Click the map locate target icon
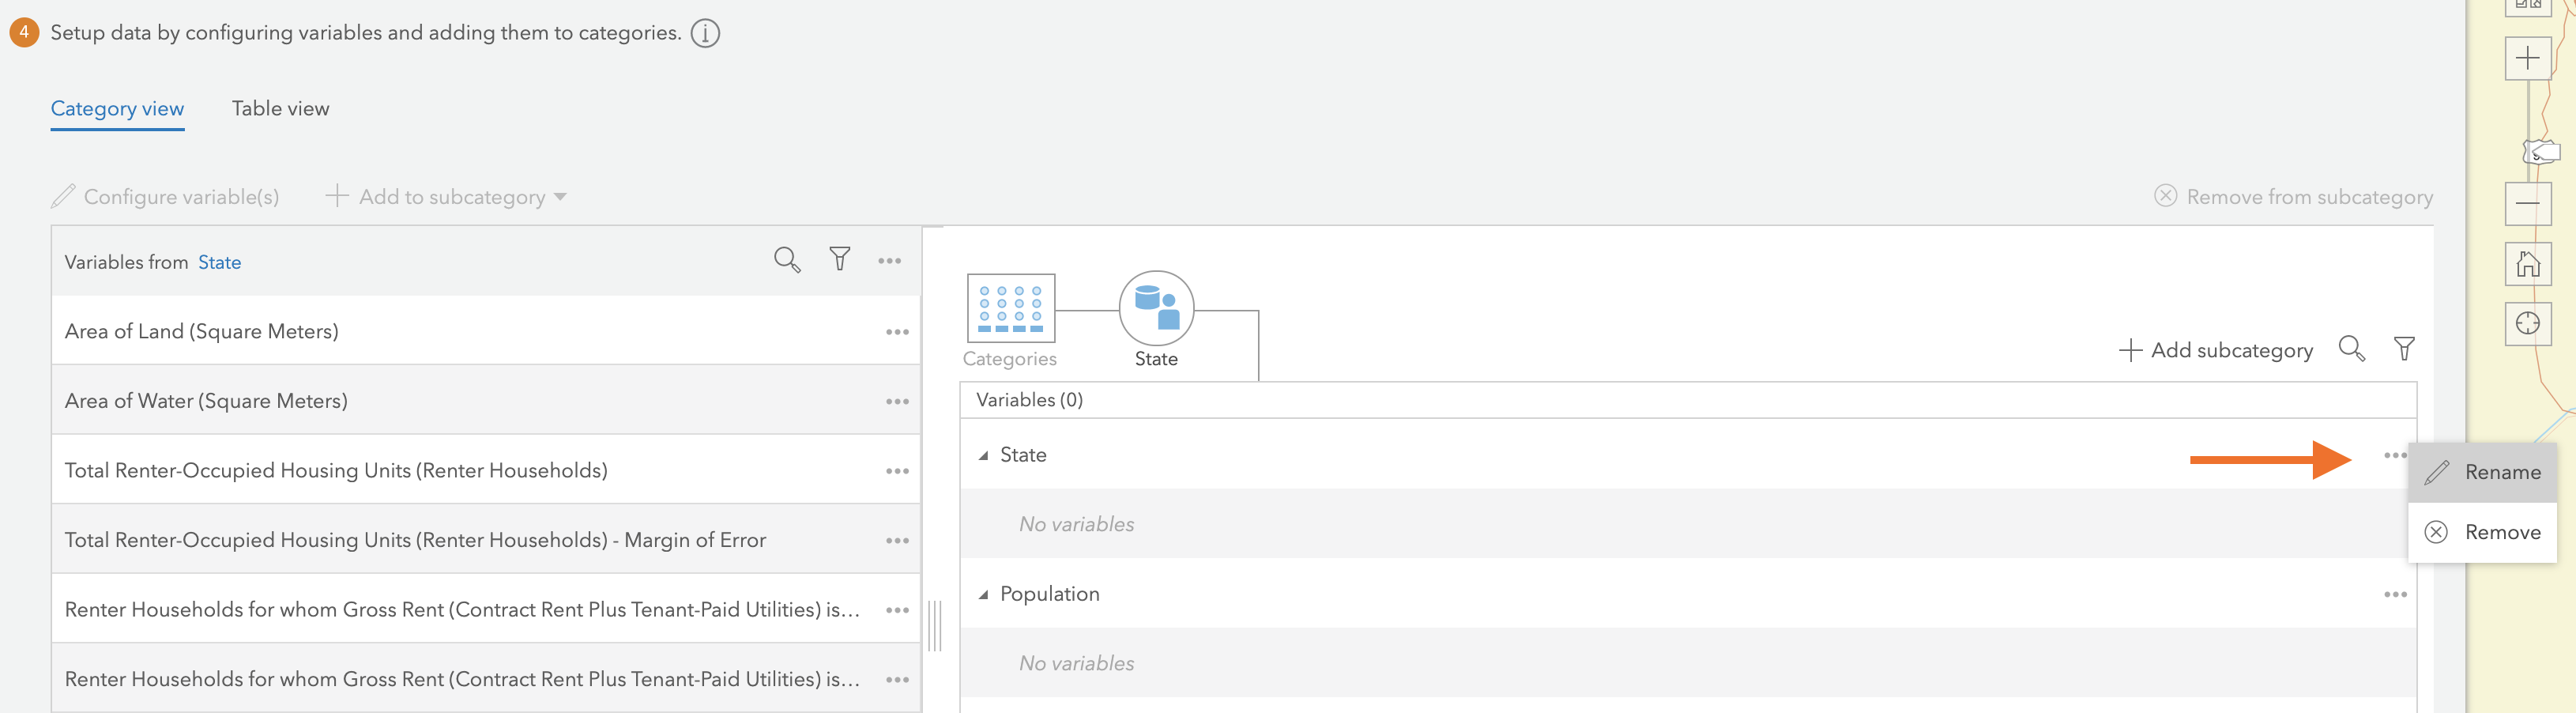The image size is (2576, 713). [2526, 323]
